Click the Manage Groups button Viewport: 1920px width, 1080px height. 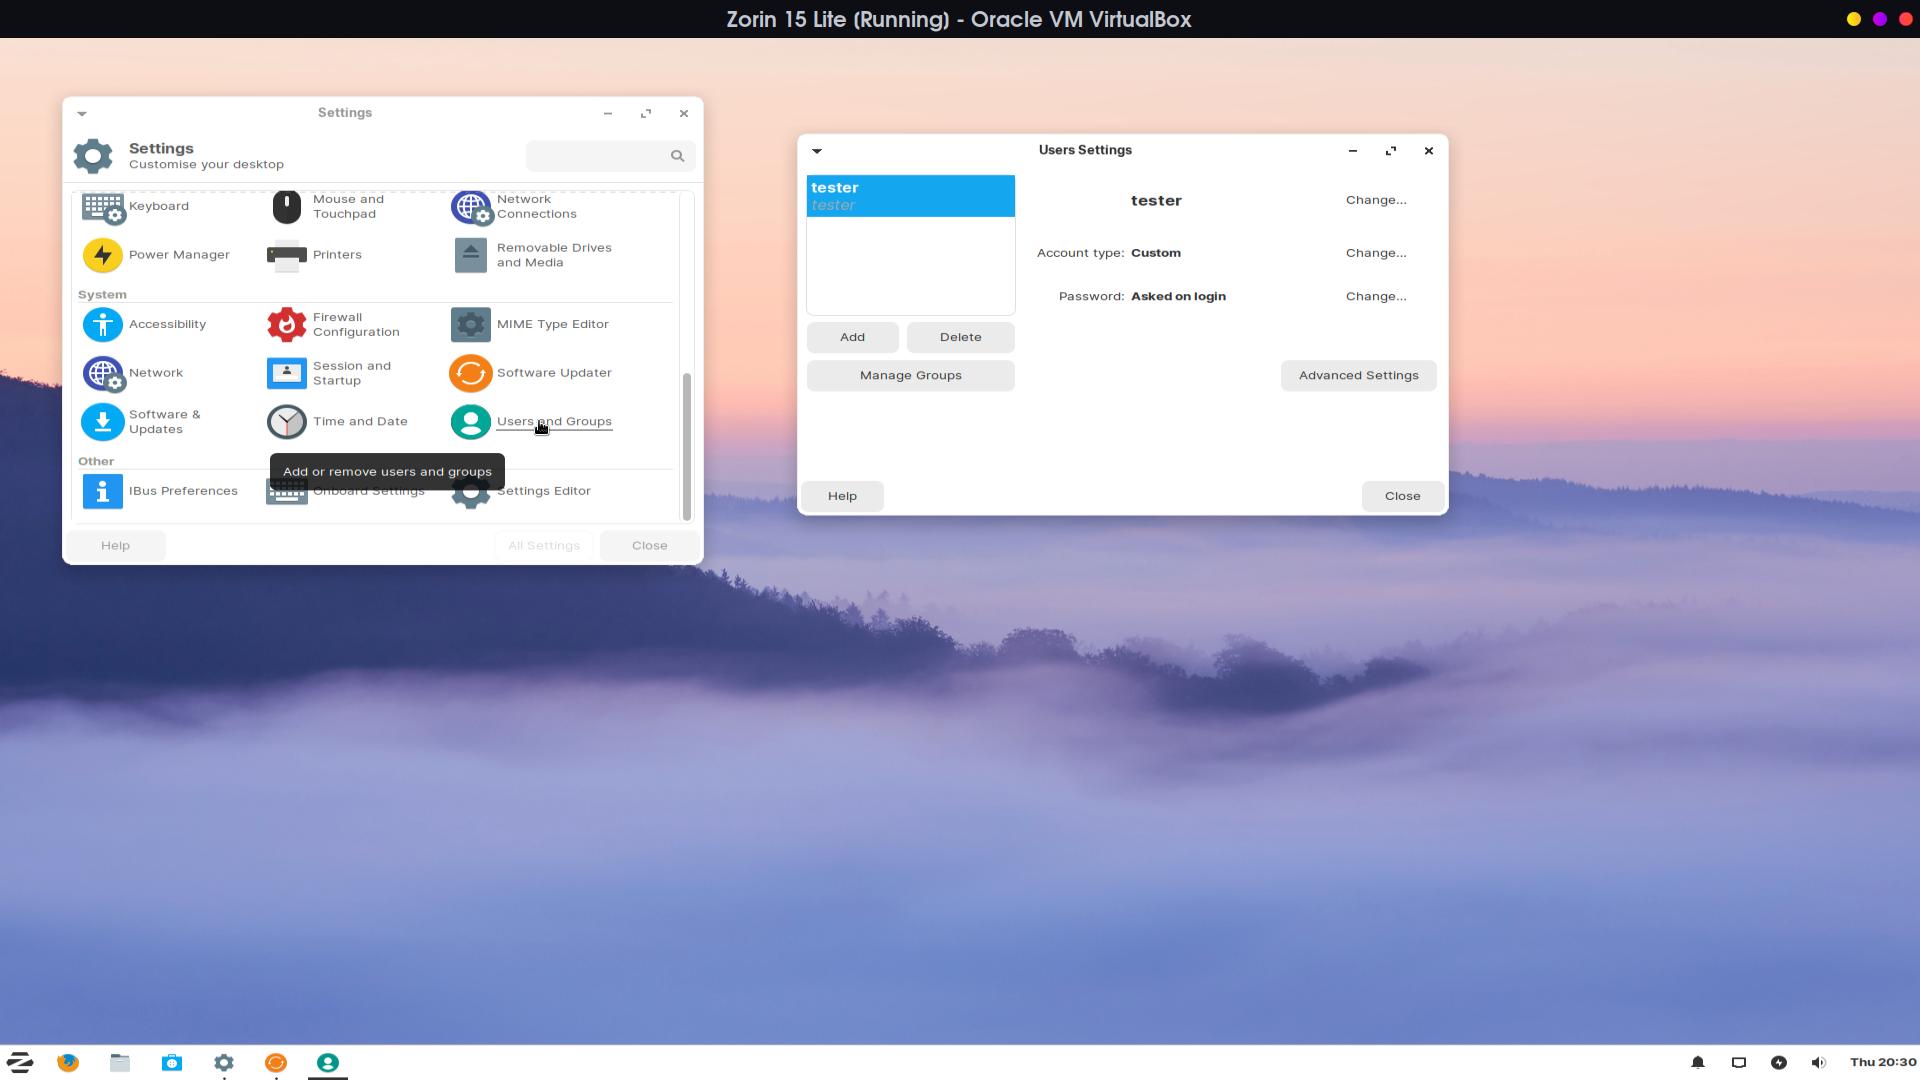910,376
